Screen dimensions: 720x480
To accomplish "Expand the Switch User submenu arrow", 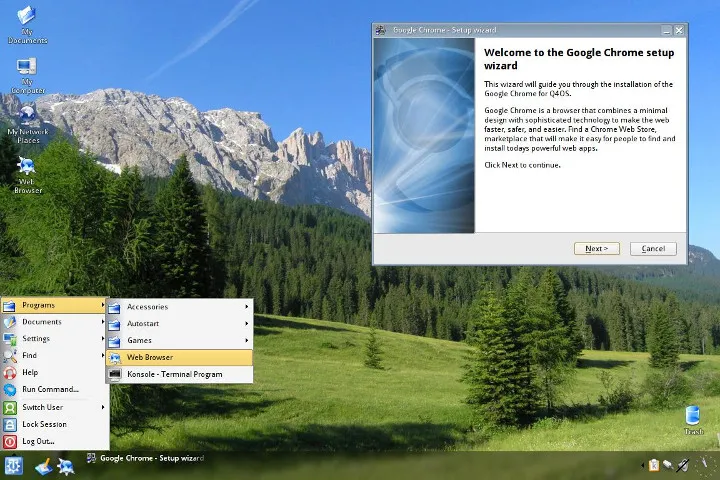I will pos(103,407).
